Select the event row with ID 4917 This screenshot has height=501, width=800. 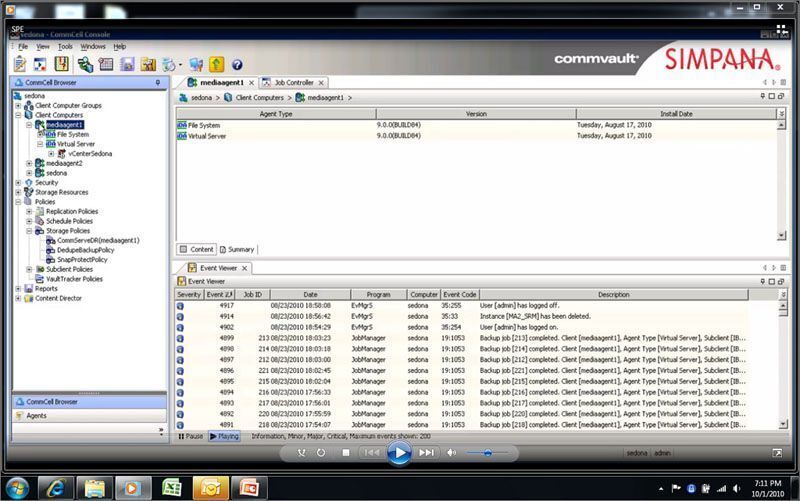pyautogui.click(x=461, y=306)
